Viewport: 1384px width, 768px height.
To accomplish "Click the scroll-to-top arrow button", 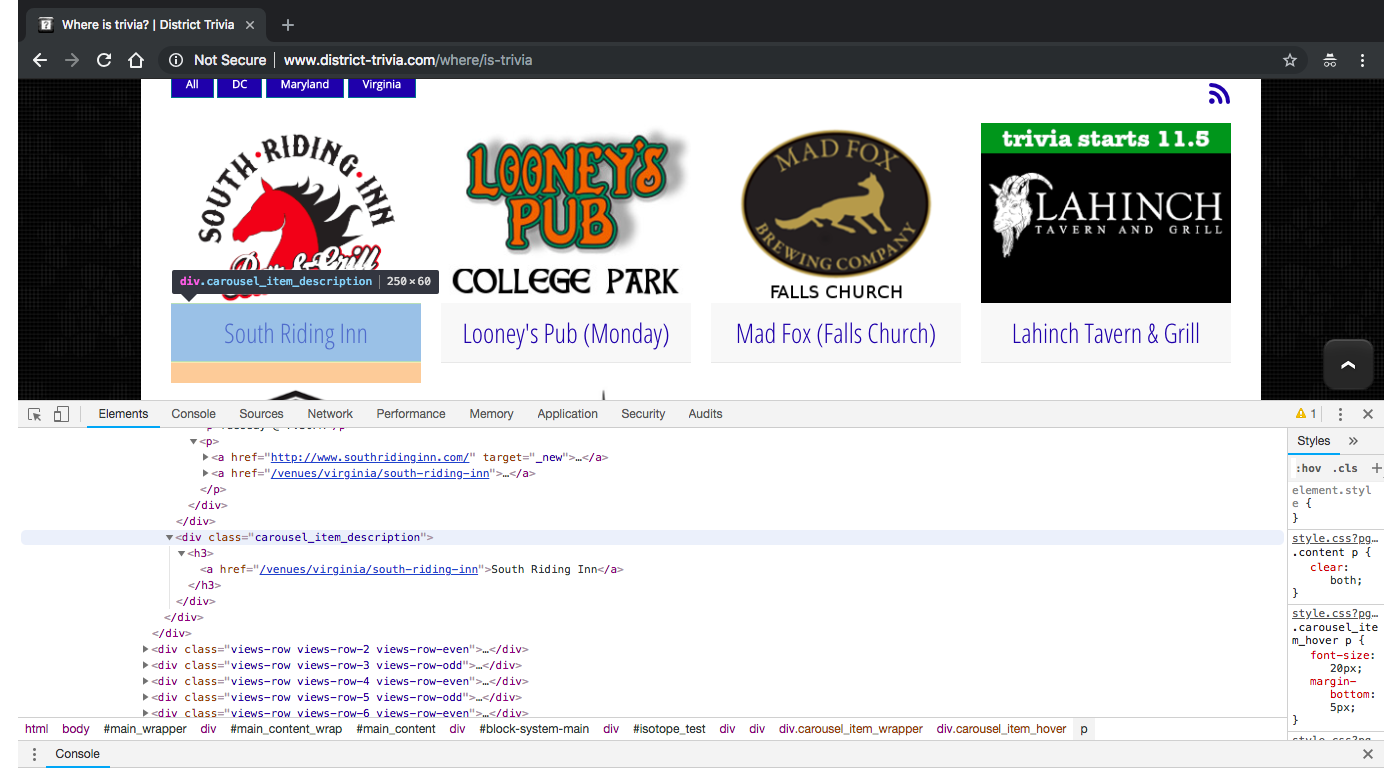I will [x=1348, y=365].
